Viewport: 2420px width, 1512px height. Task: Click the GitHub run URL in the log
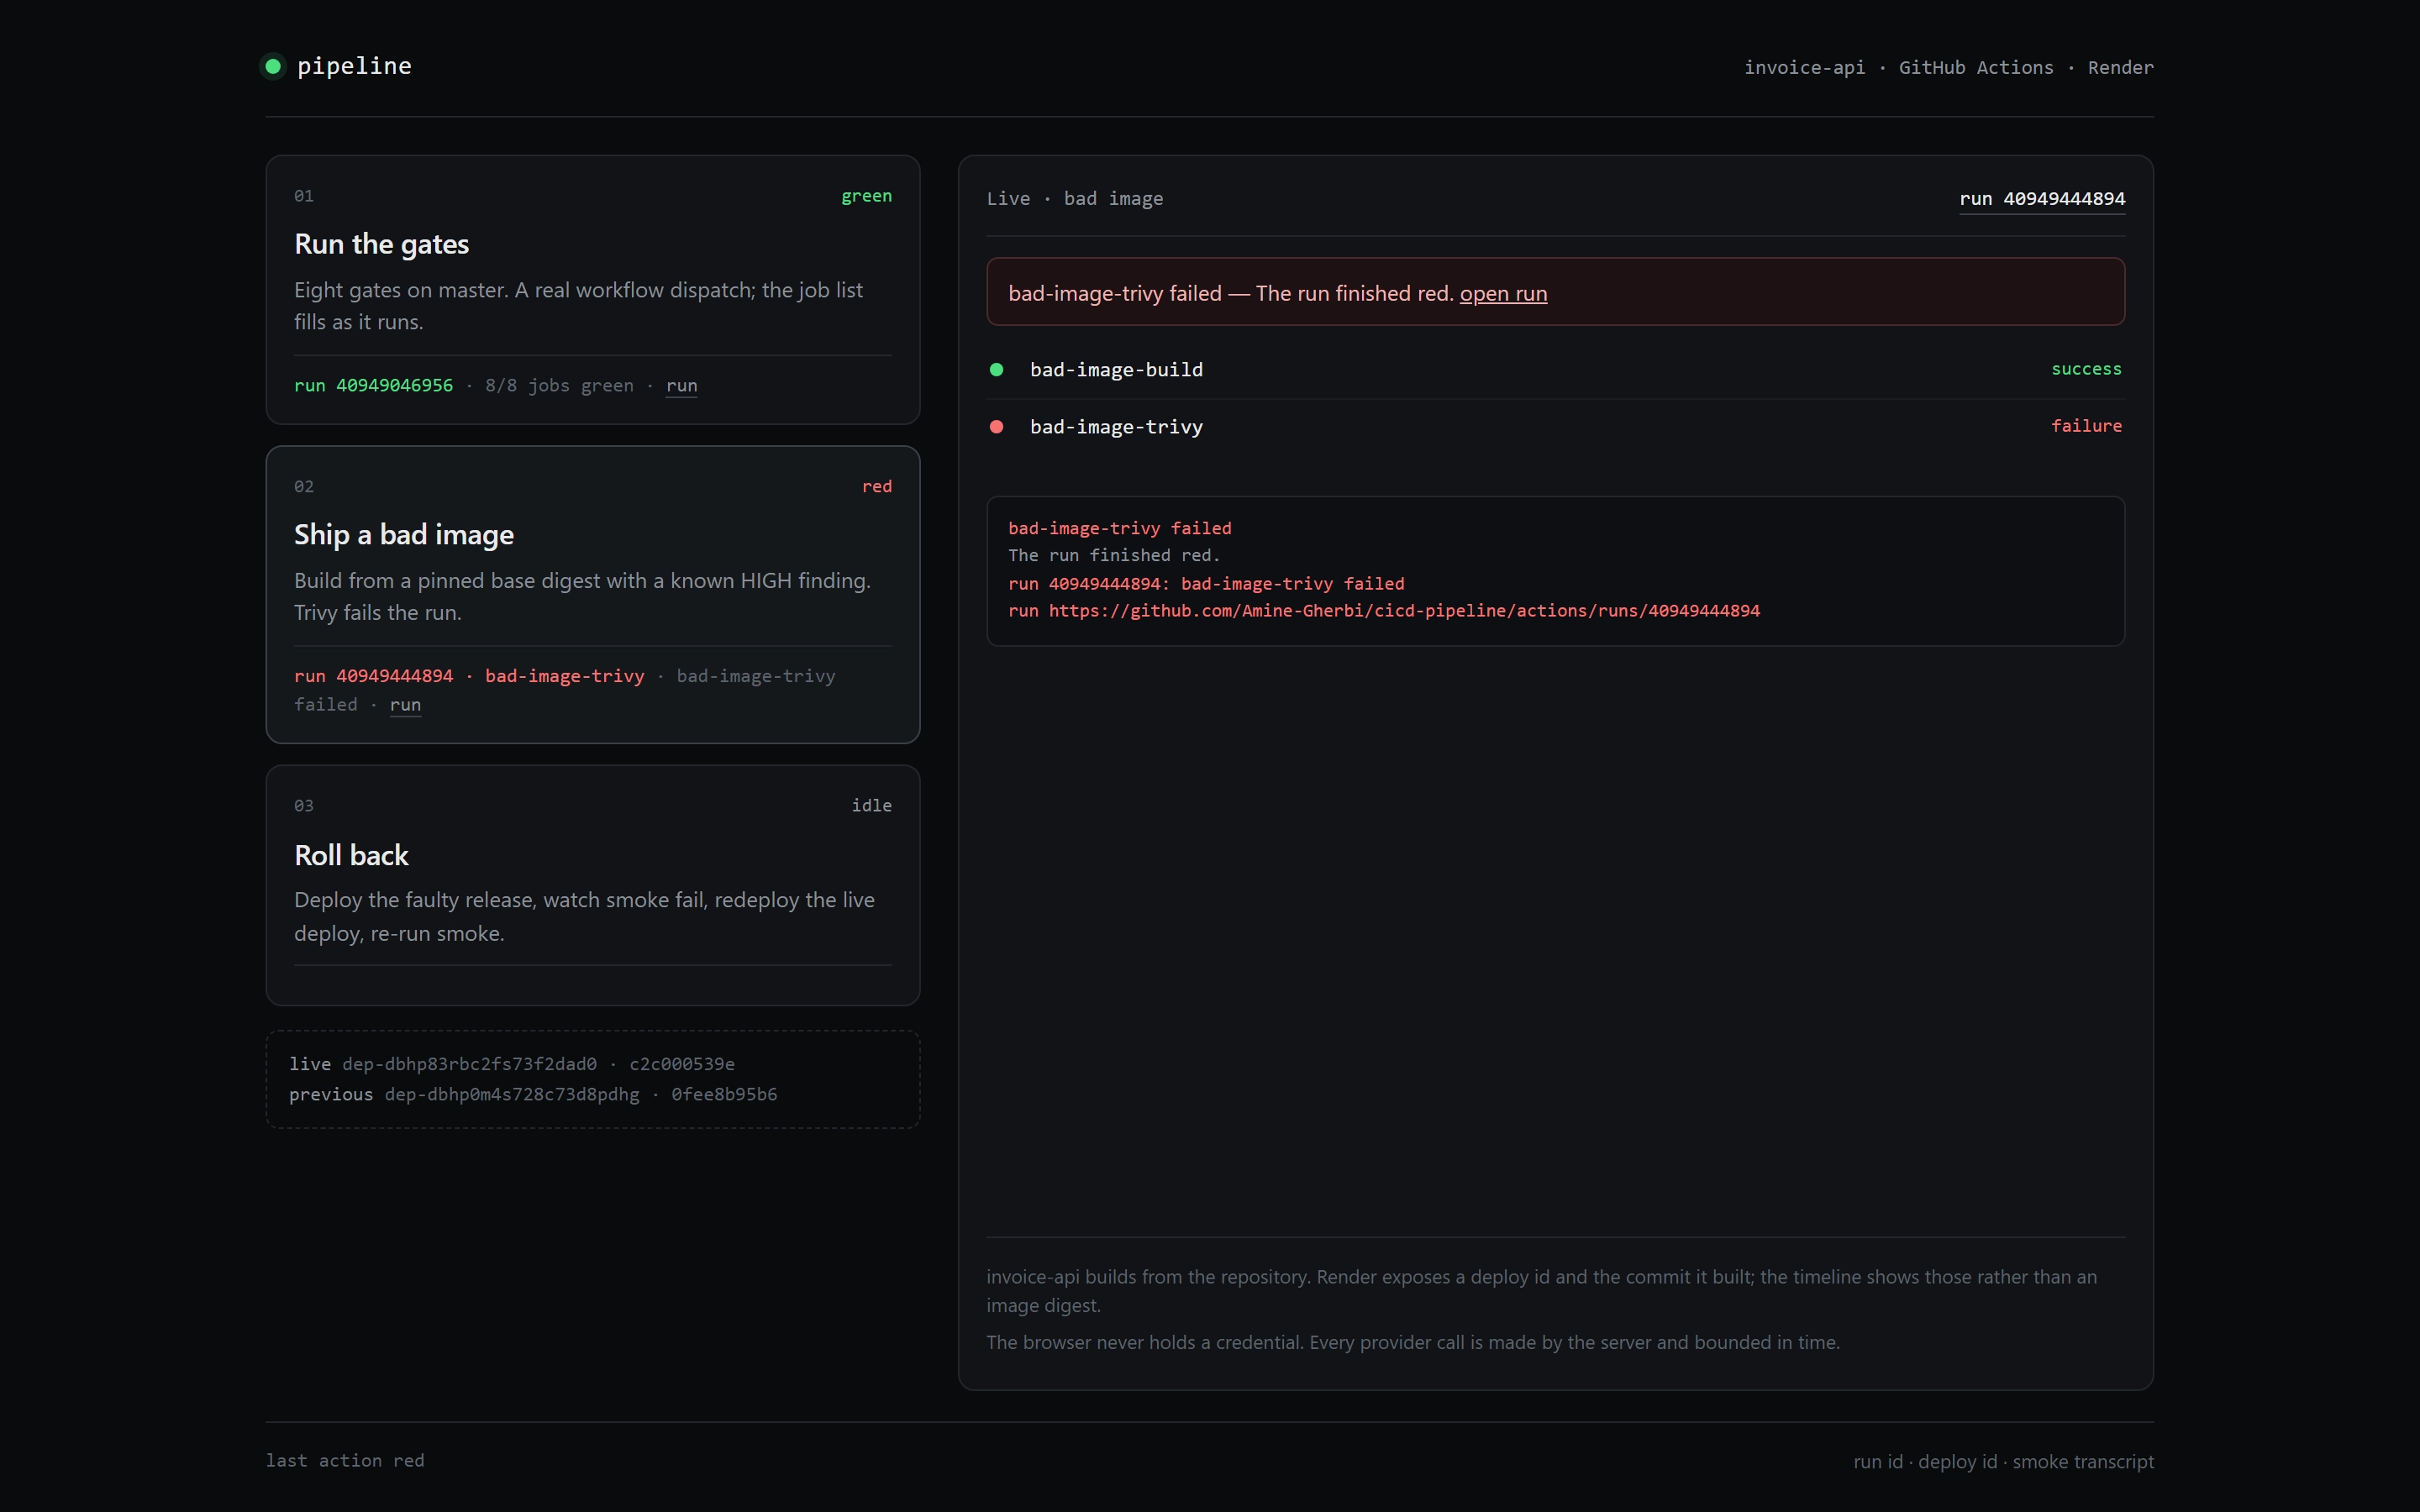click(x=1404, y=611)
